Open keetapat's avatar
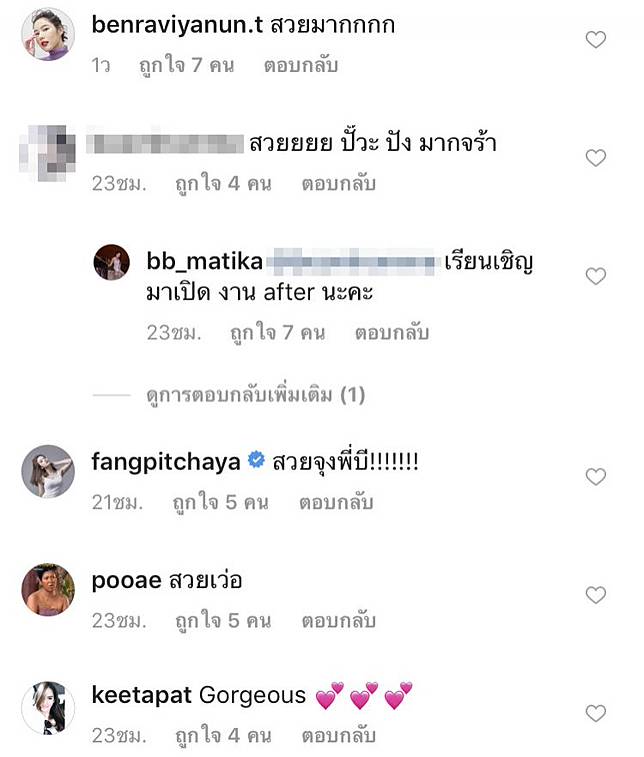 click(48, 707)
